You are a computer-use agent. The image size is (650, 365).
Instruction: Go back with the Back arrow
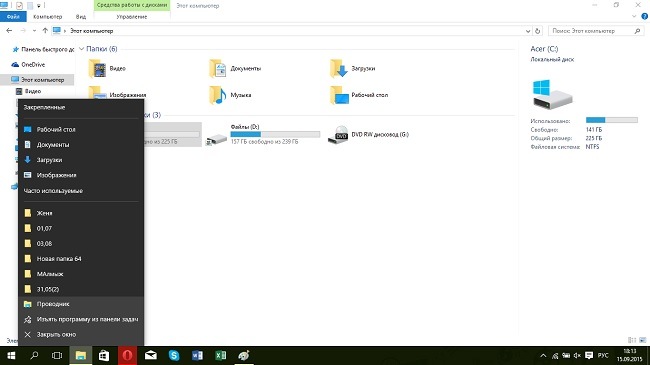tap(9, 31)
